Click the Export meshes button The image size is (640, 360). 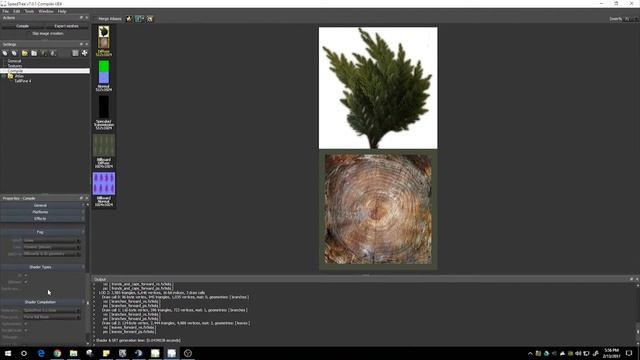tap(66, 26)
